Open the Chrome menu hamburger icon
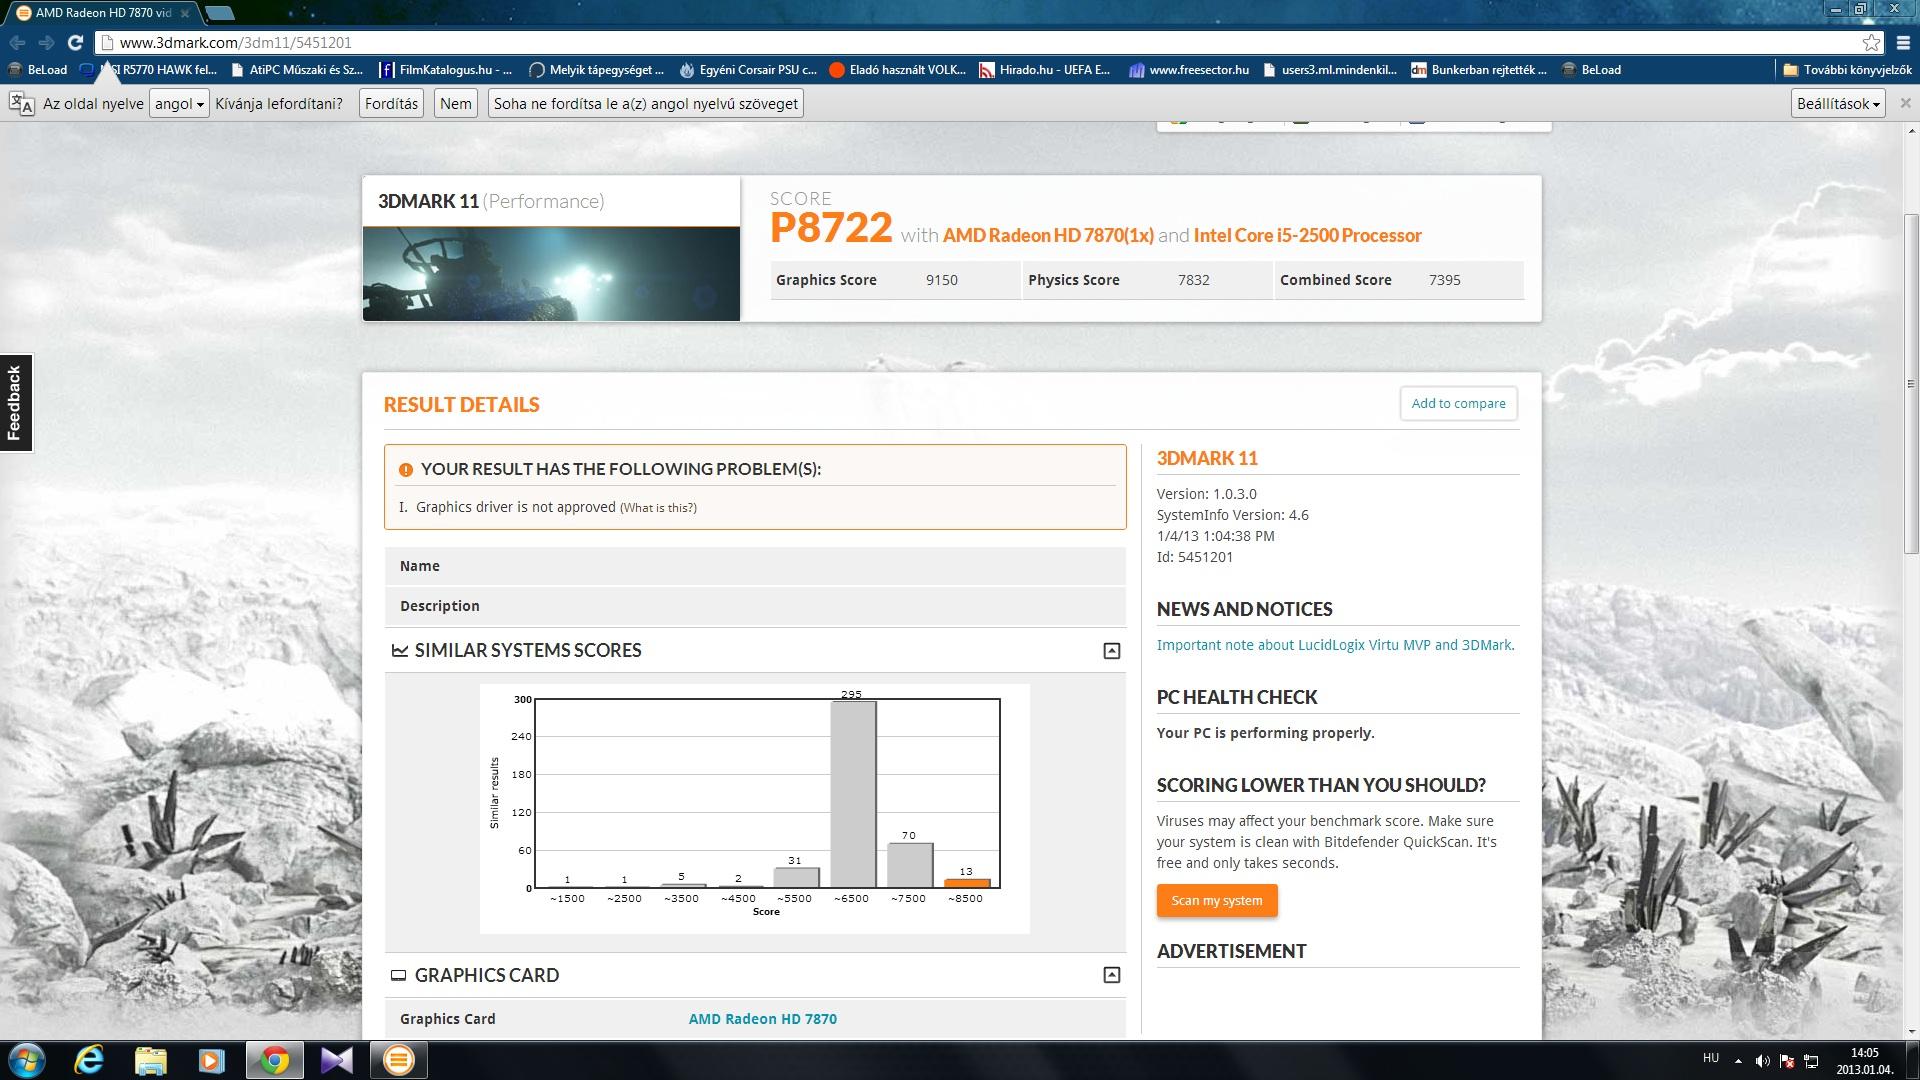The image size is (1920, 1080). tap(1902, 42)
